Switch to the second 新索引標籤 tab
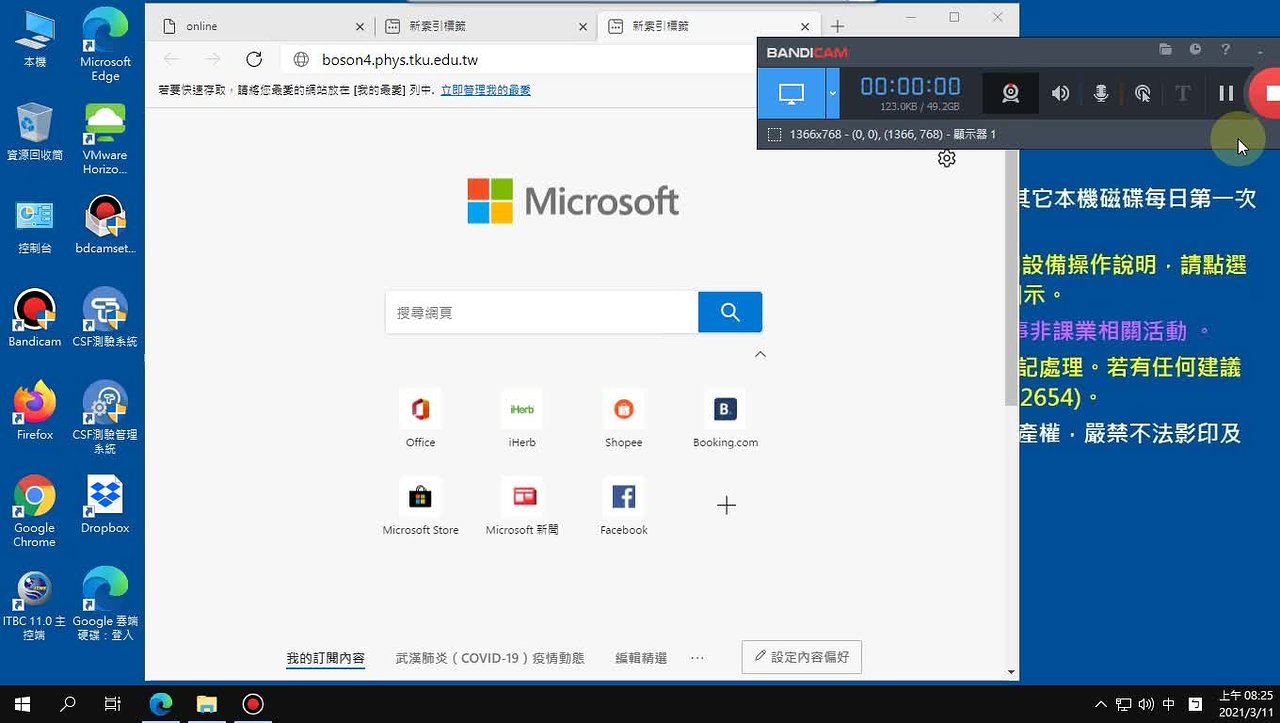Viewport: 1280px width, 723px height. tap(709, 26)
